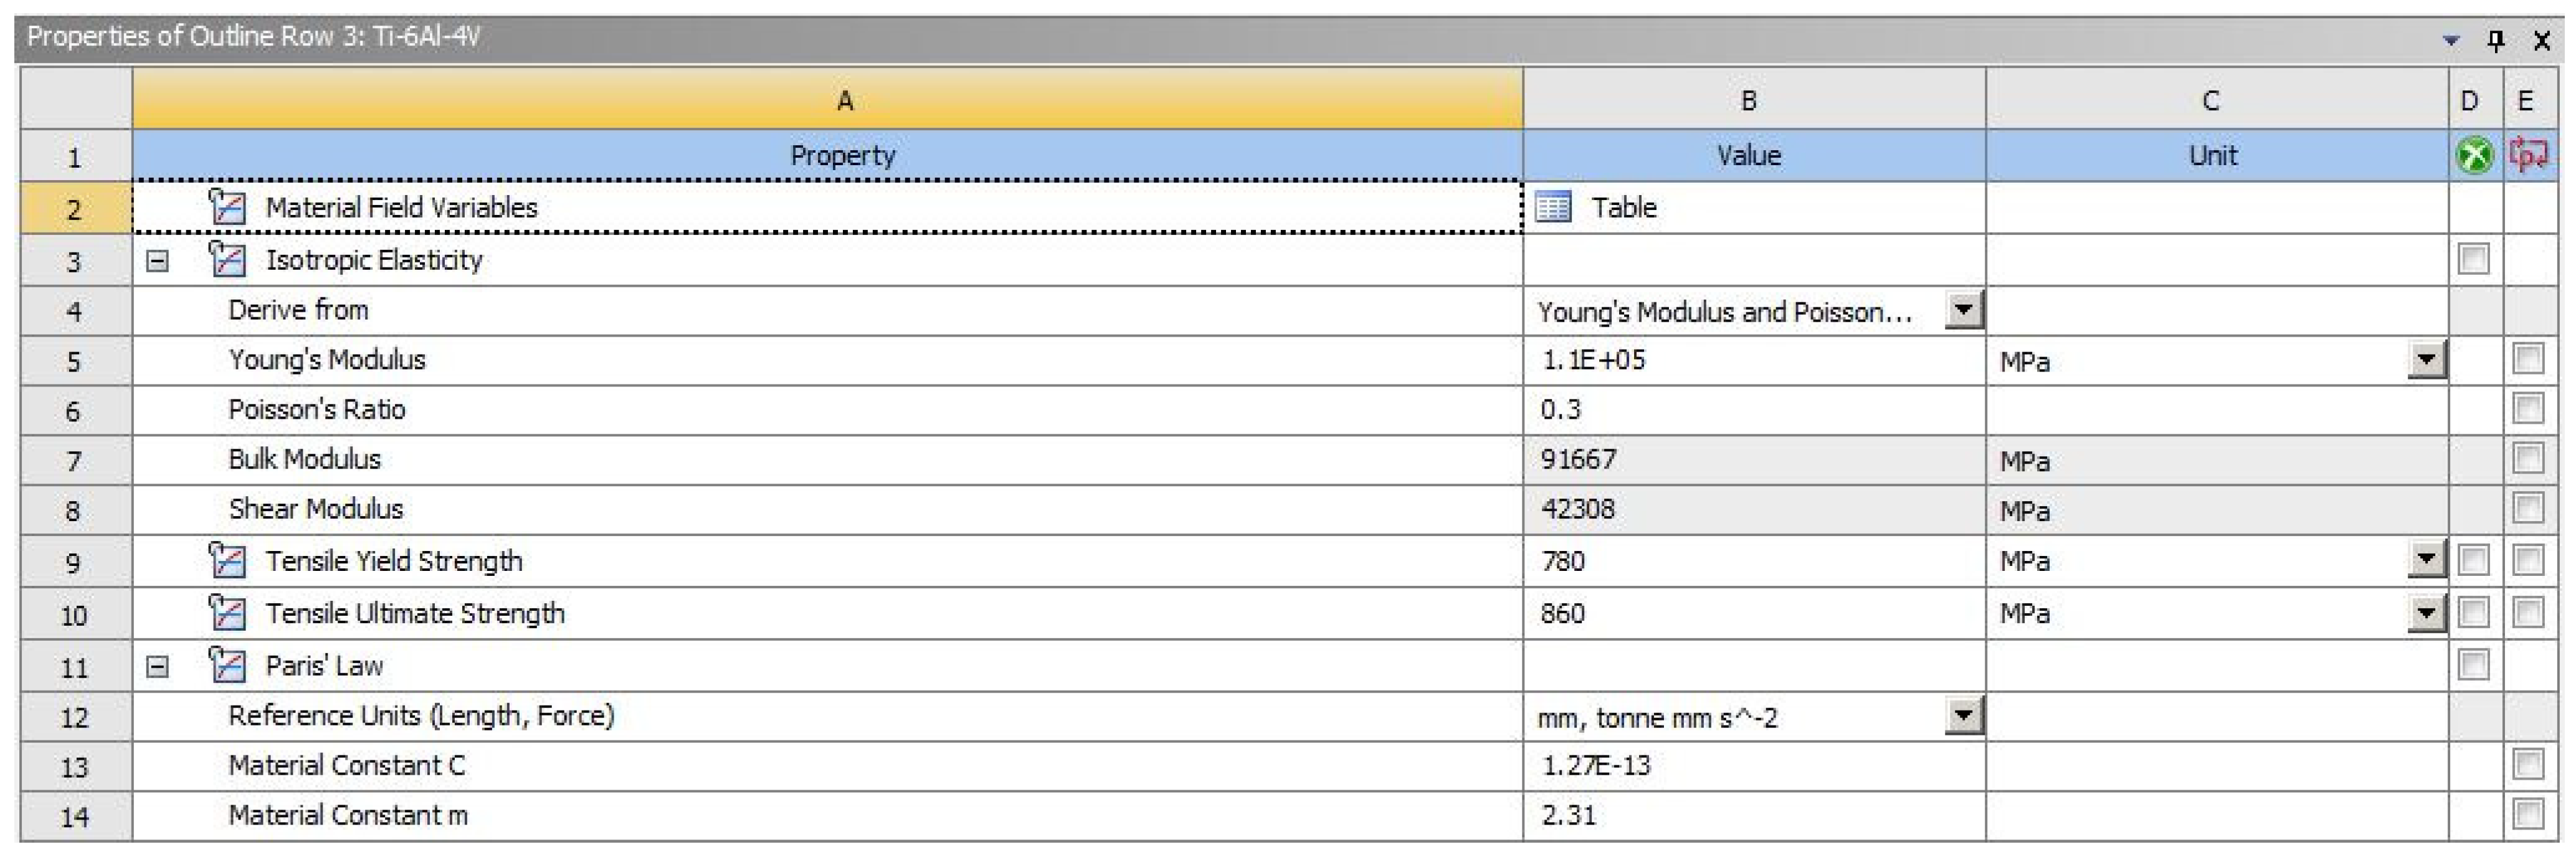Pin the Properties panel with the pin icon
The image size is (2576, 857).
pyautogui.click(x=2496, y=40)
